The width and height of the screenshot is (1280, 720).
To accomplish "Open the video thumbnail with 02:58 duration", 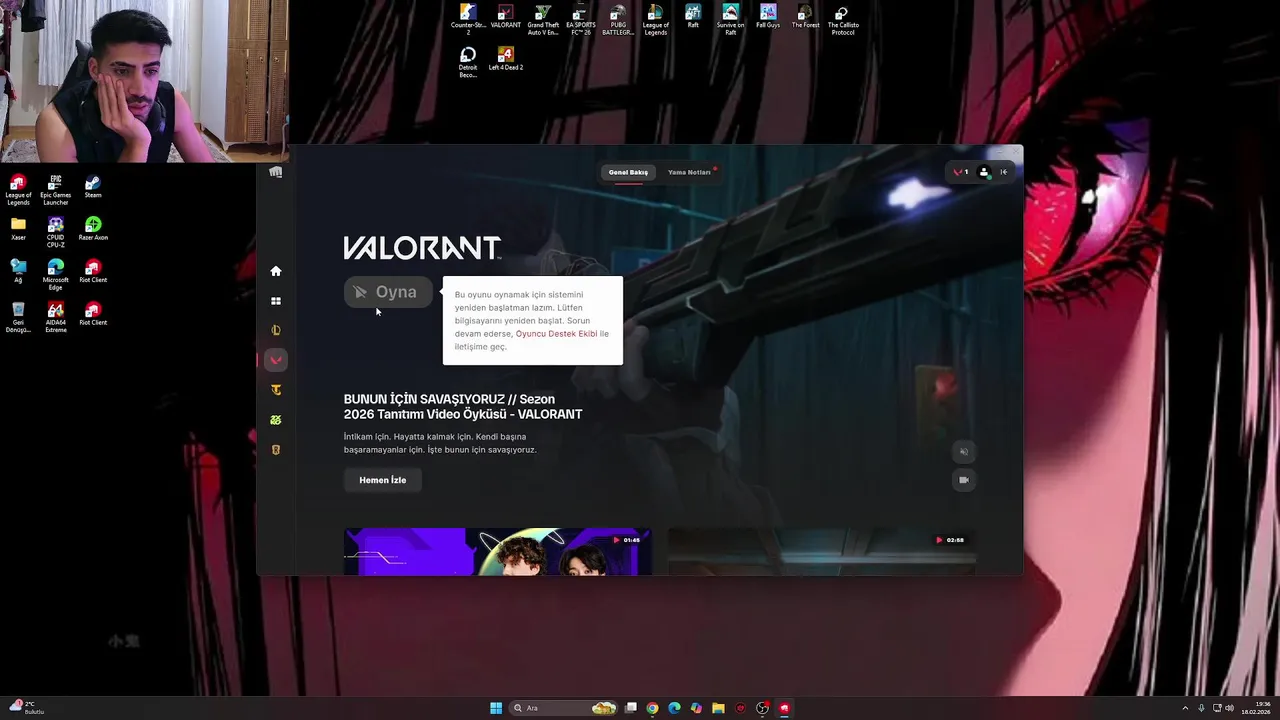I will (x=822, y=552).
